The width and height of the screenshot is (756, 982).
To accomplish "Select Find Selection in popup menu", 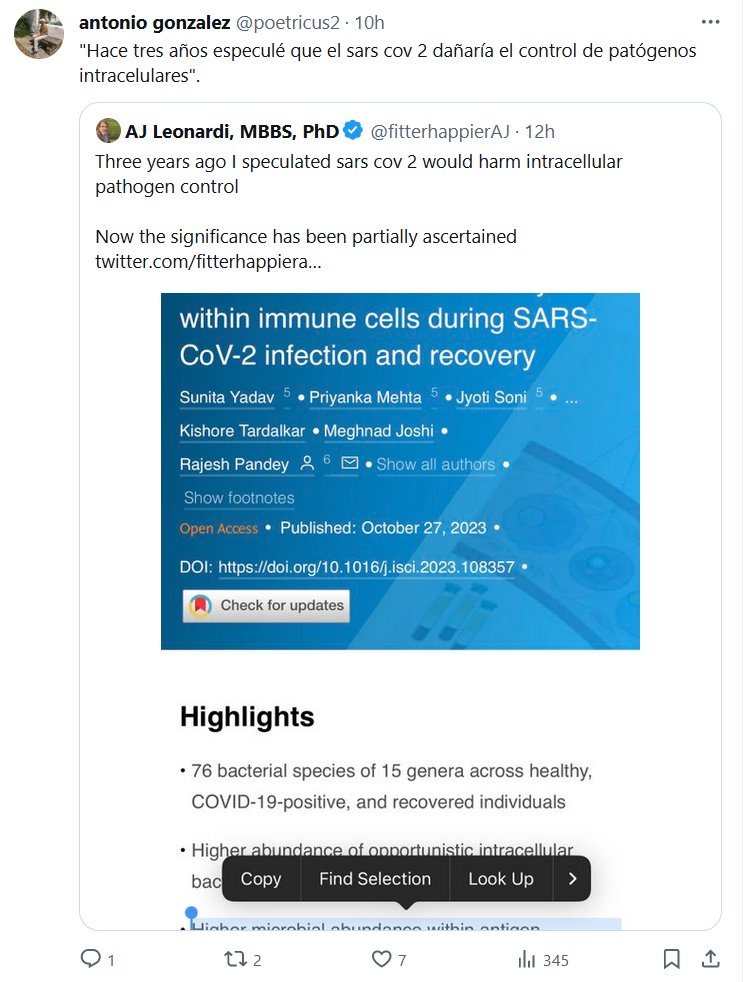I will (375, 879).
